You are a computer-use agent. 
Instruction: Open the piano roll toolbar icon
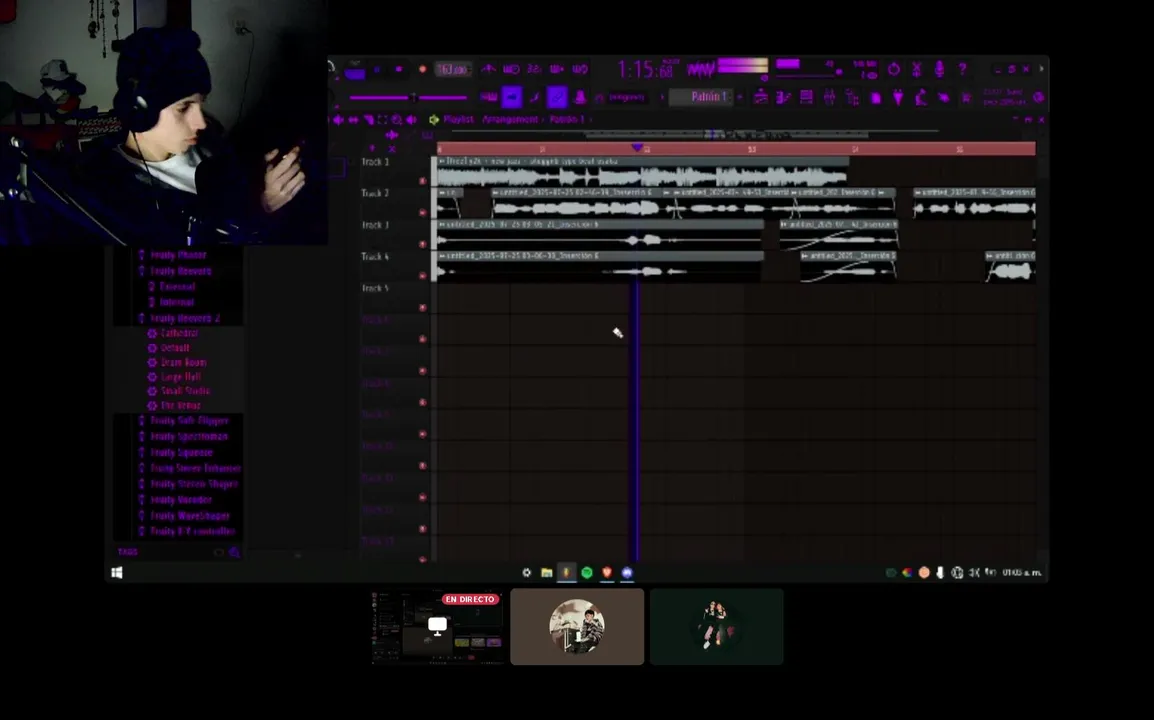point(783,97)
